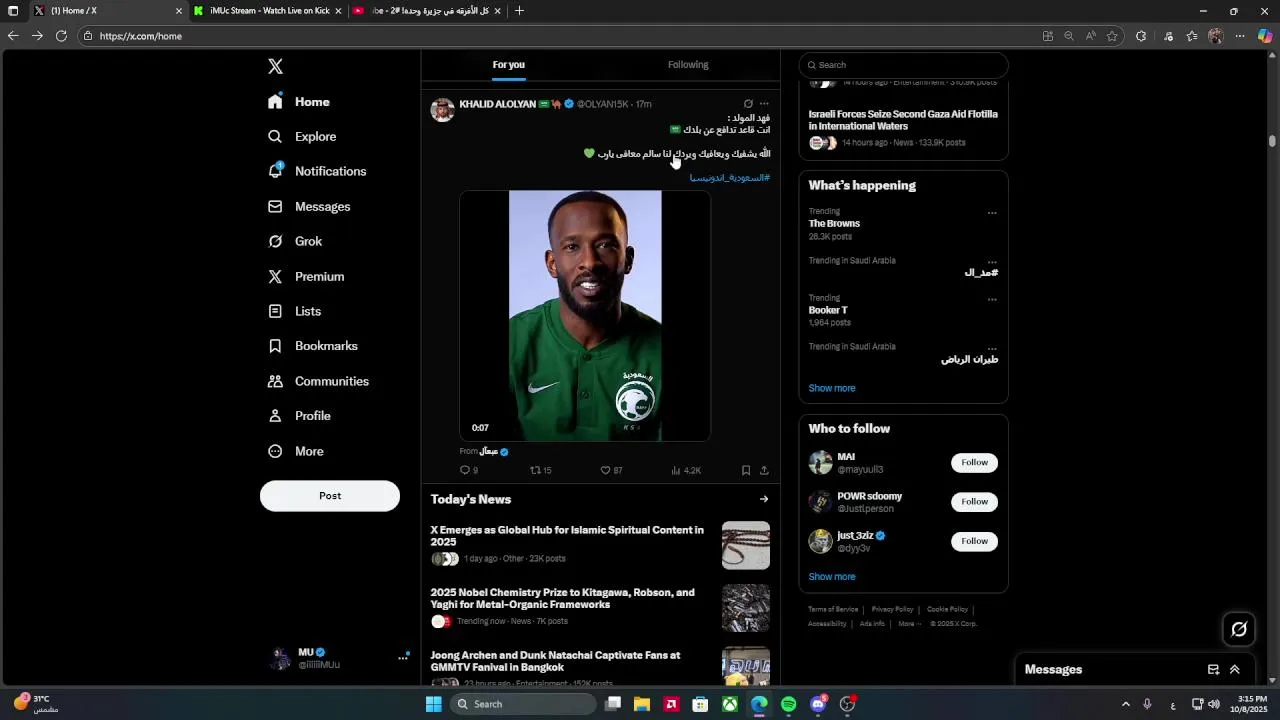Open Israeli Forces Seize Gaza Aid Flotilla news
Screen dimensions: 1280x720
pos(903,129)
